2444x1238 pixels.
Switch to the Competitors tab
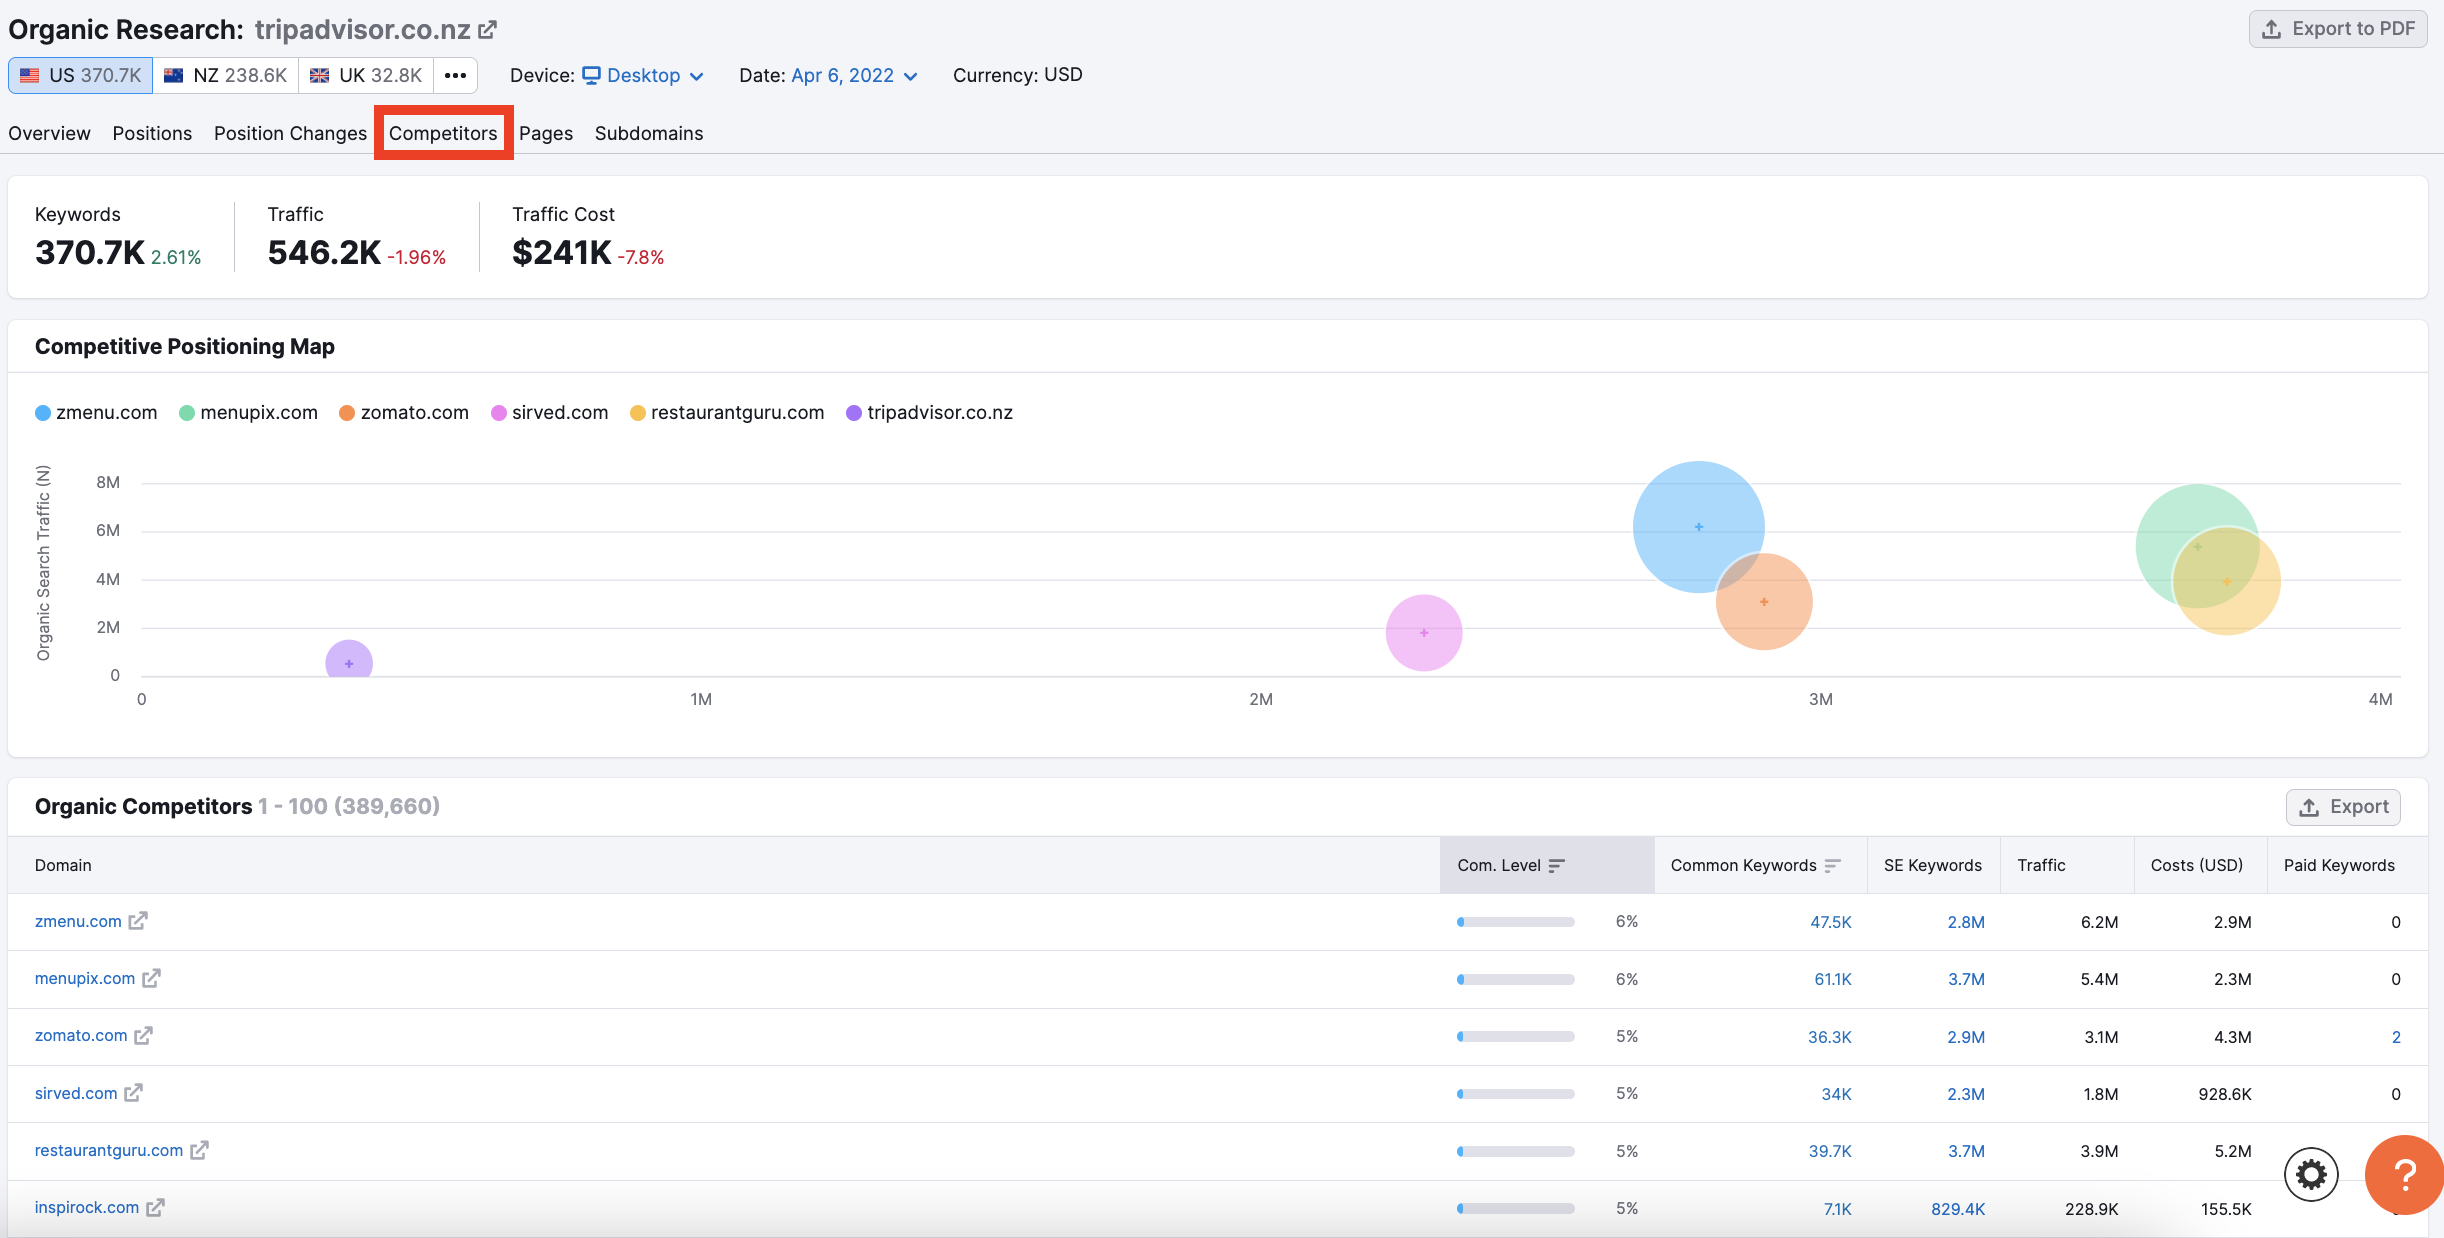click(443, 133)
